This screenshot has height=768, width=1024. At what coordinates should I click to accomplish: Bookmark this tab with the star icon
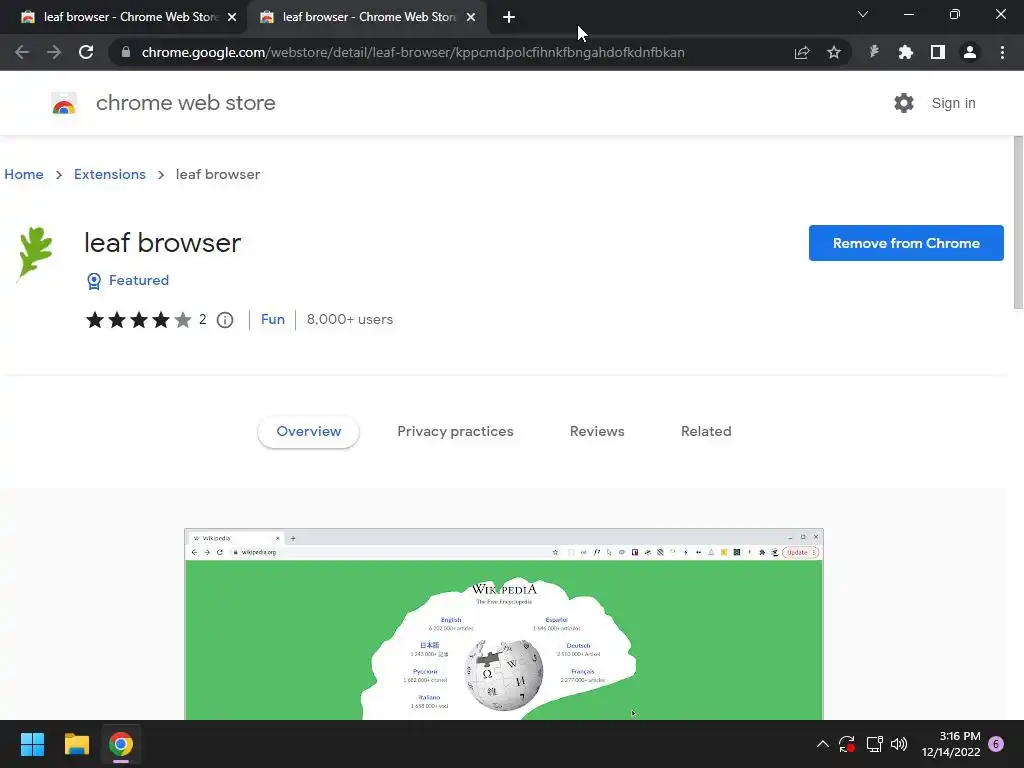coord(834,52)
